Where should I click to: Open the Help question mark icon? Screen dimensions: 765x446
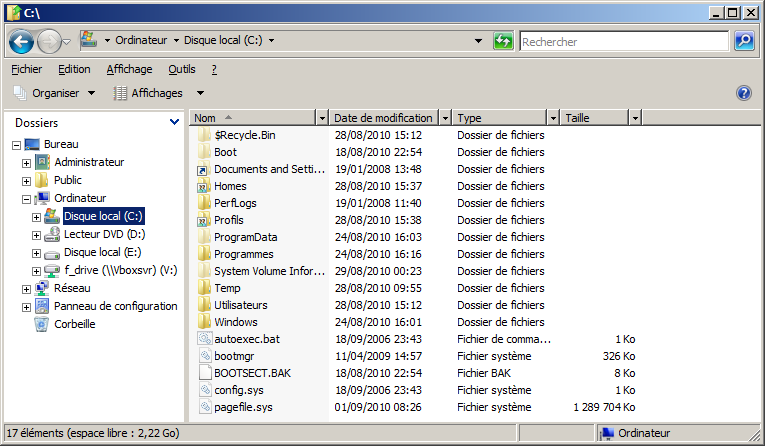tap(743, 93)
